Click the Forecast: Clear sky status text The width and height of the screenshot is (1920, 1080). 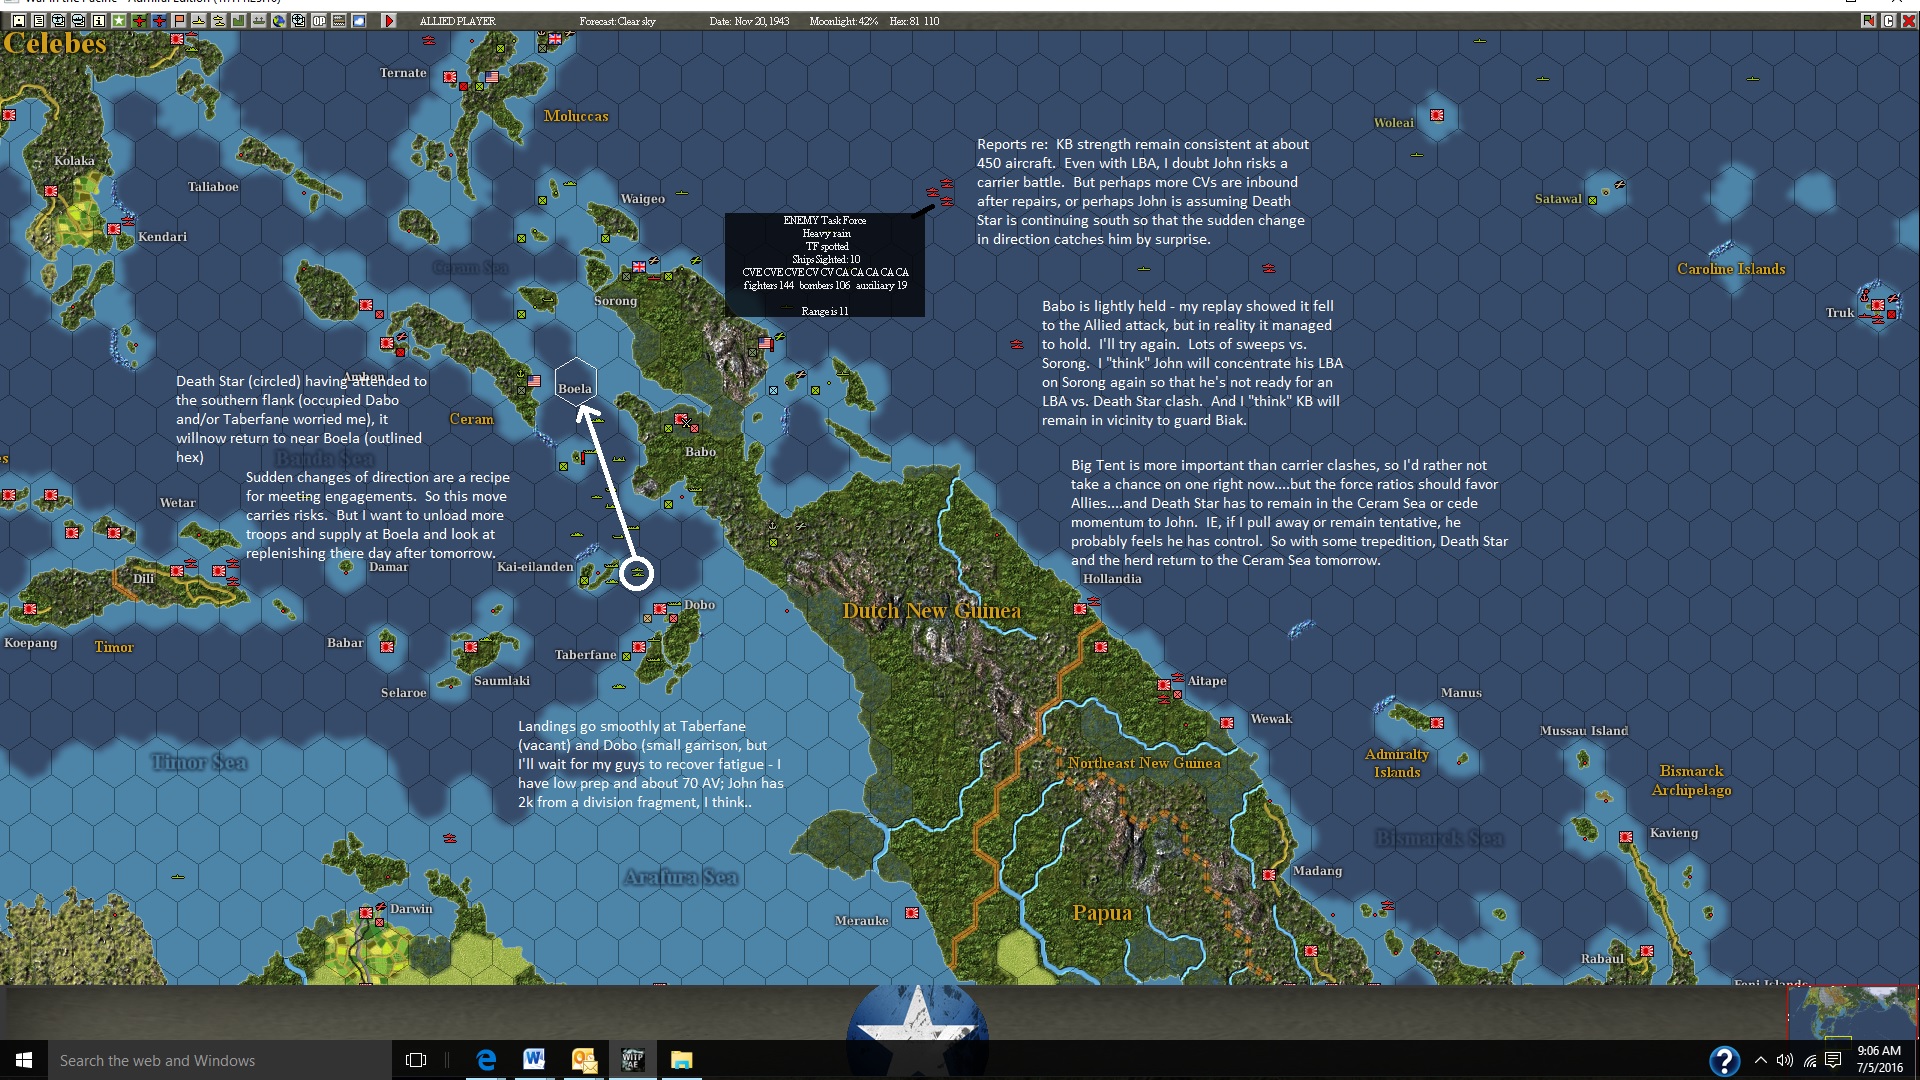[617, 21]
